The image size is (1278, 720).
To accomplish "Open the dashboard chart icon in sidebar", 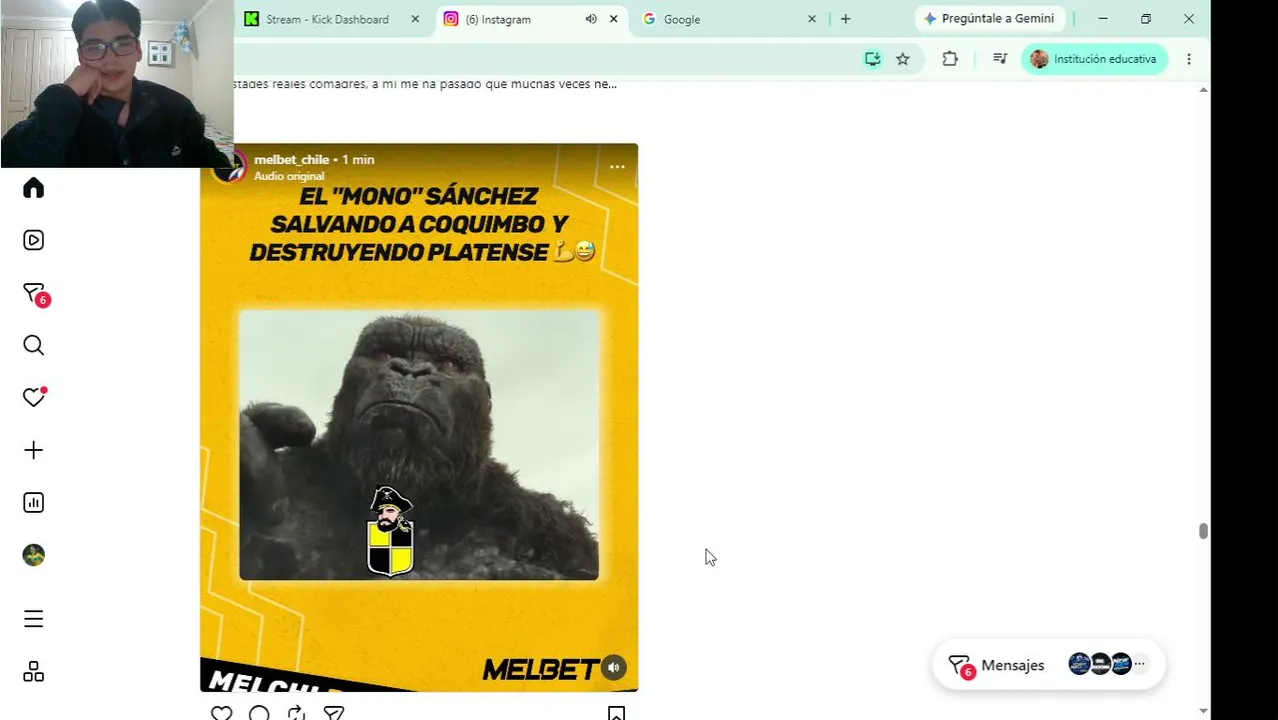I will point(33,503).
